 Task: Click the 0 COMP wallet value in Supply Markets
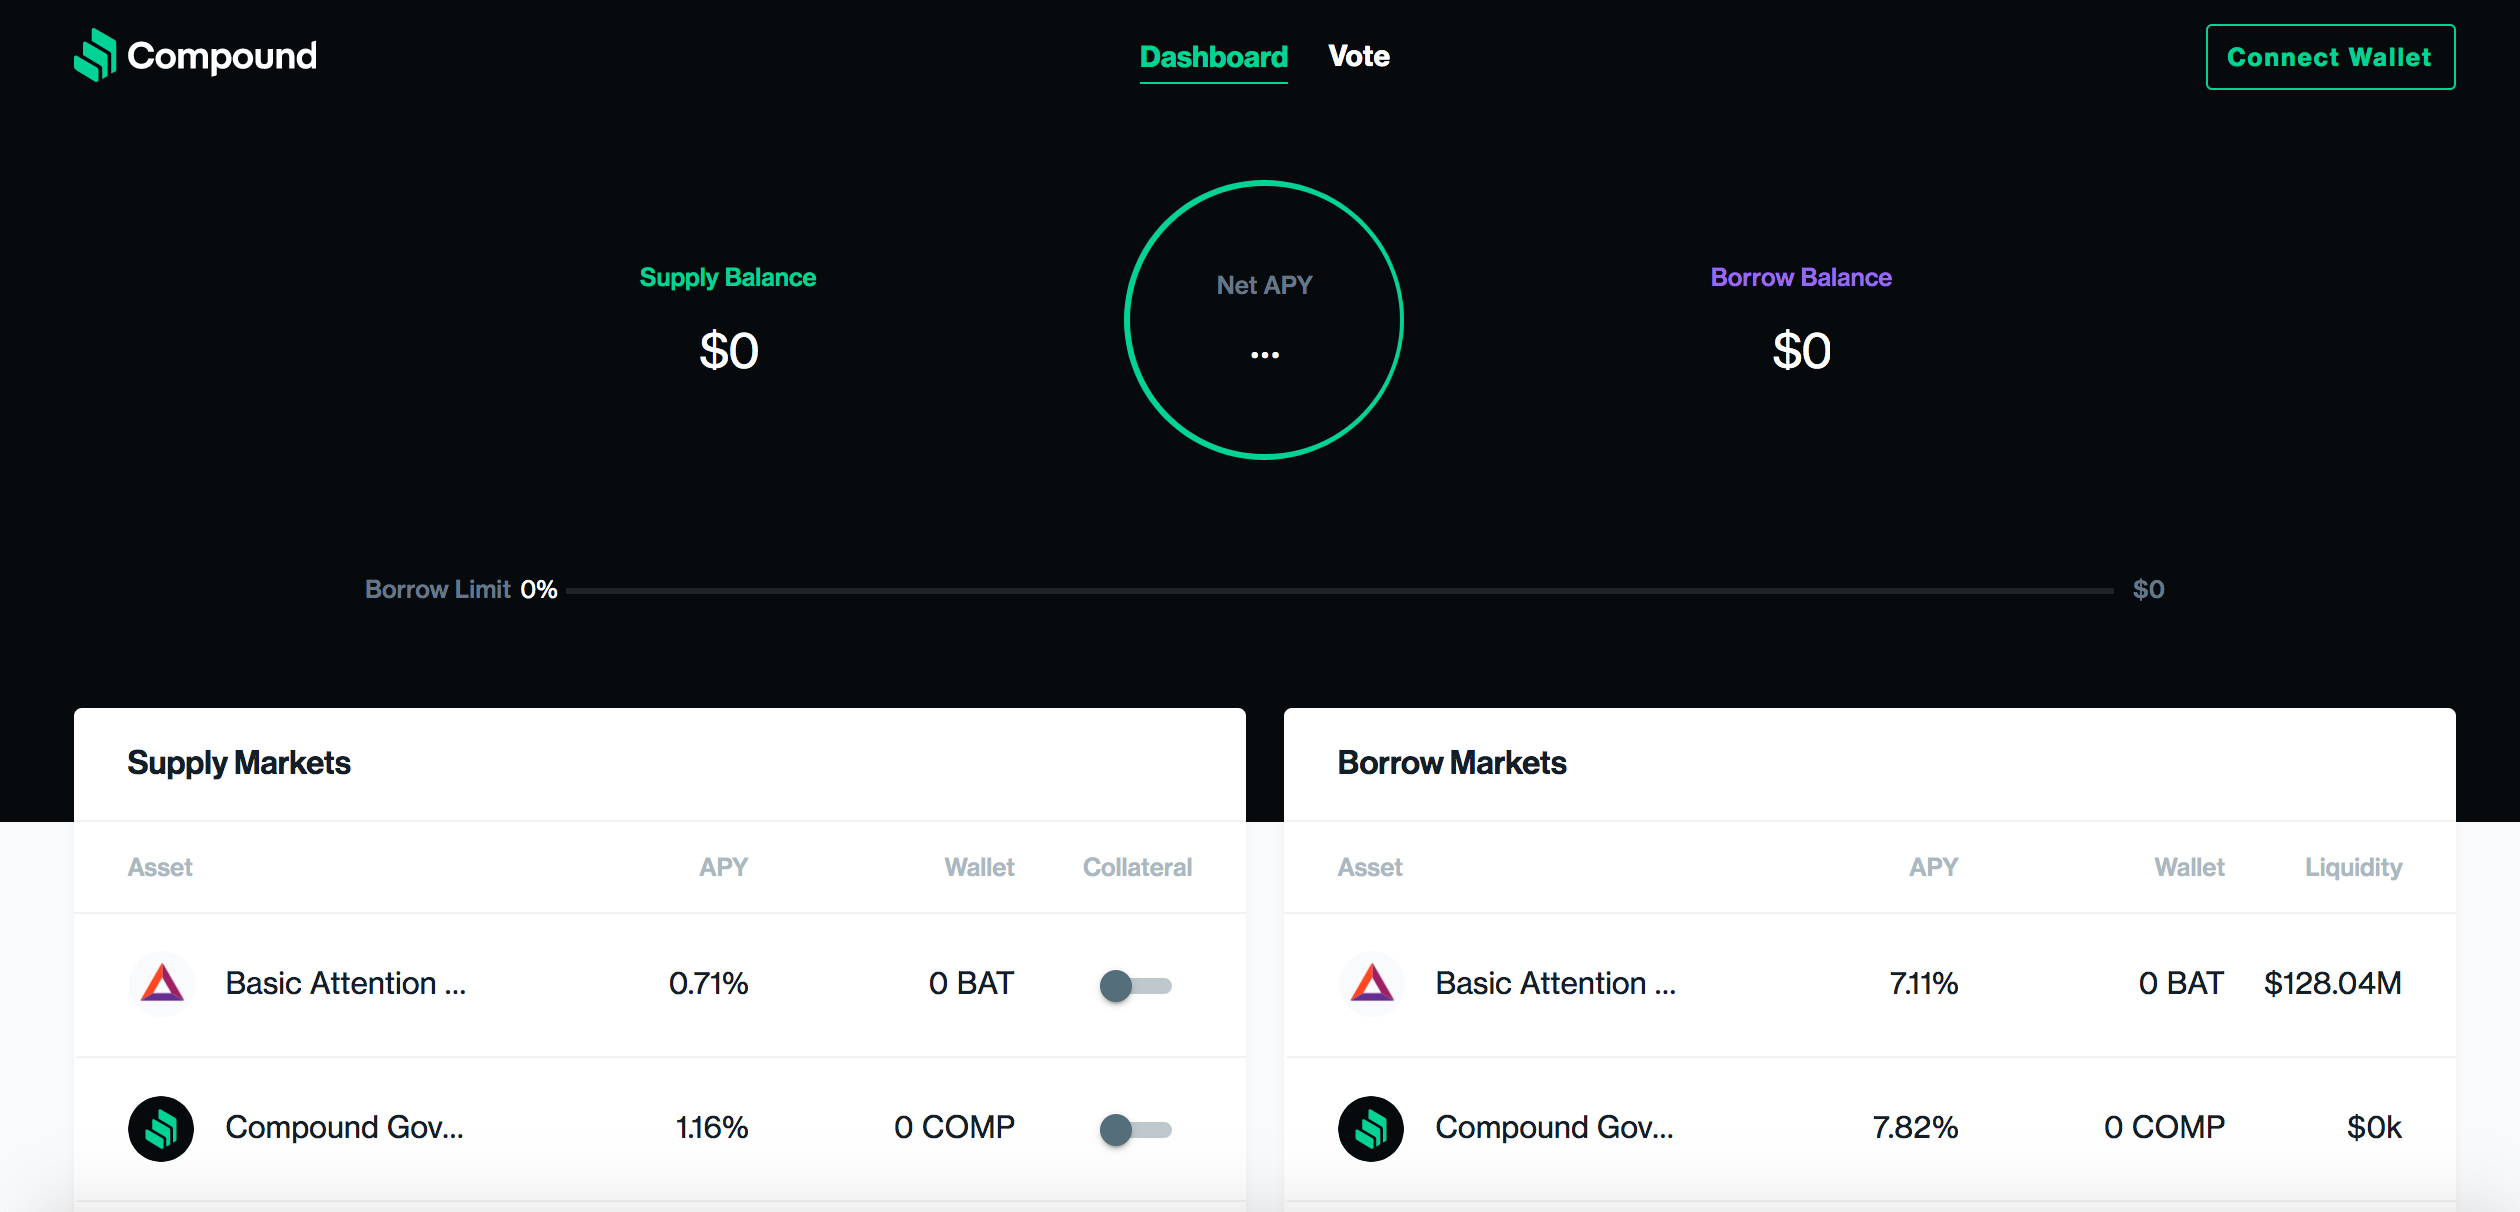pos(954,1127)
